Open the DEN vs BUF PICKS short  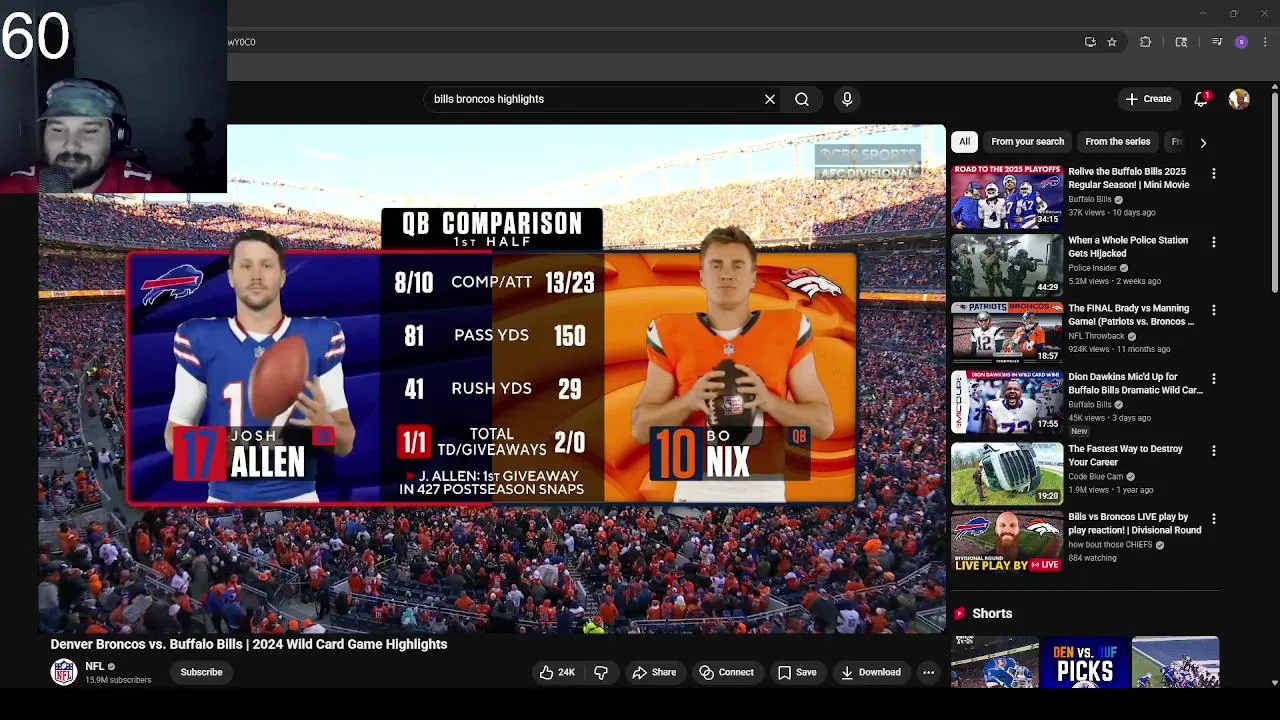pyautogui.click(x=1085, y=662)
